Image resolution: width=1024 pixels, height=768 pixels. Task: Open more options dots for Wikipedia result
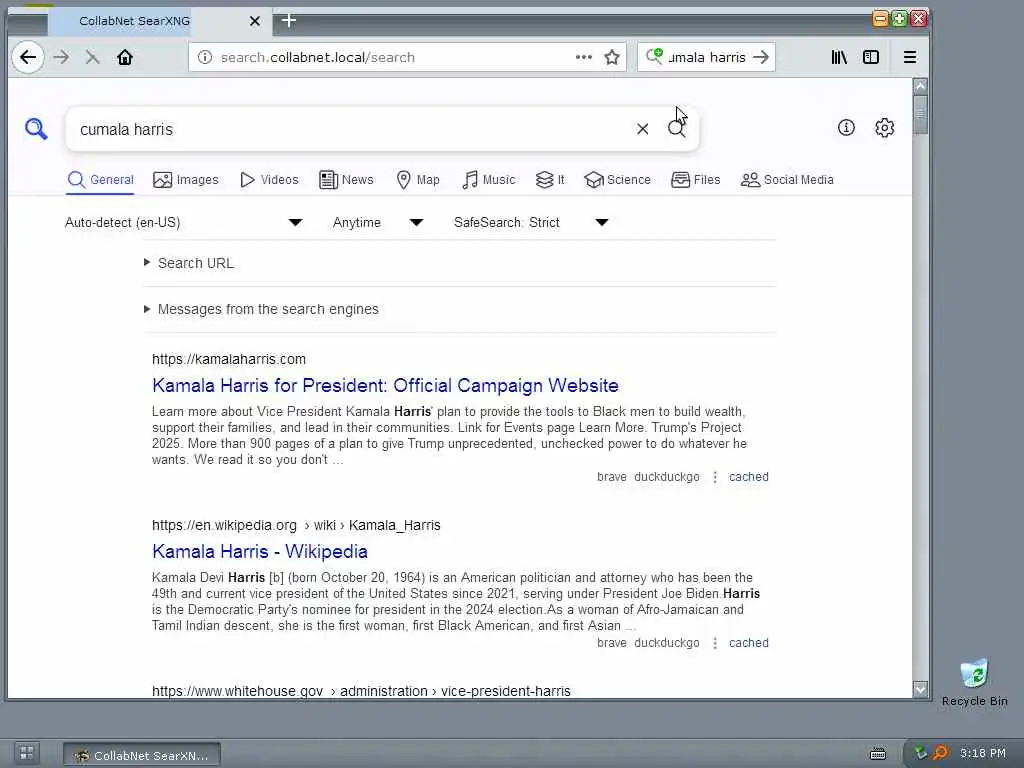click(x=715, y=643)
